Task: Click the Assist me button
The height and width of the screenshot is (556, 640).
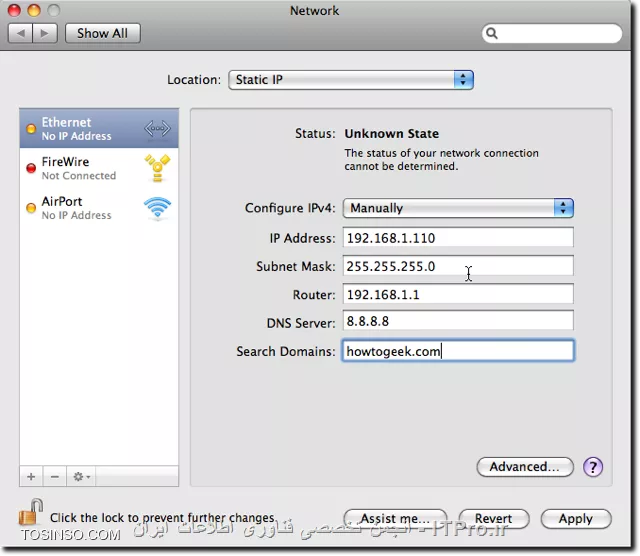Action: [x=395, y=518]
